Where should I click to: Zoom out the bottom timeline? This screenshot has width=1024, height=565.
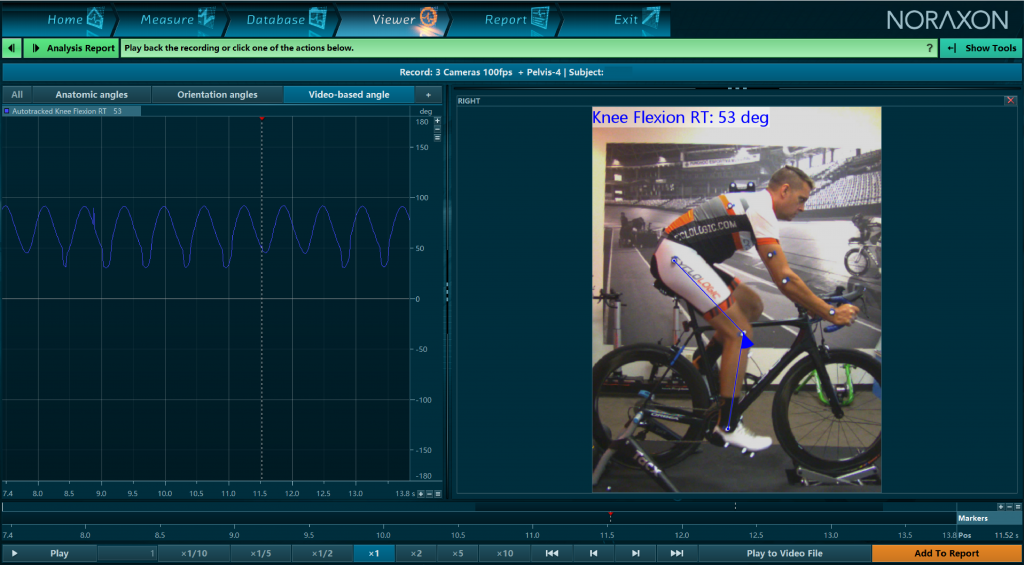click(x=1009, y=506)
